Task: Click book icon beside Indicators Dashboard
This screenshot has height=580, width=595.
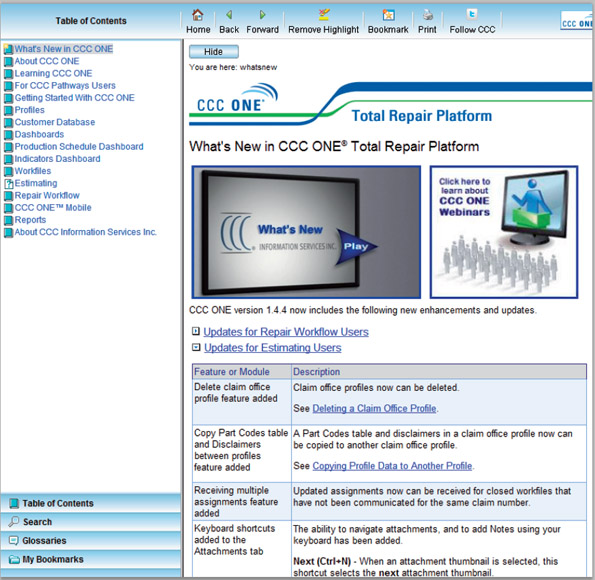Action: point(8,159)
